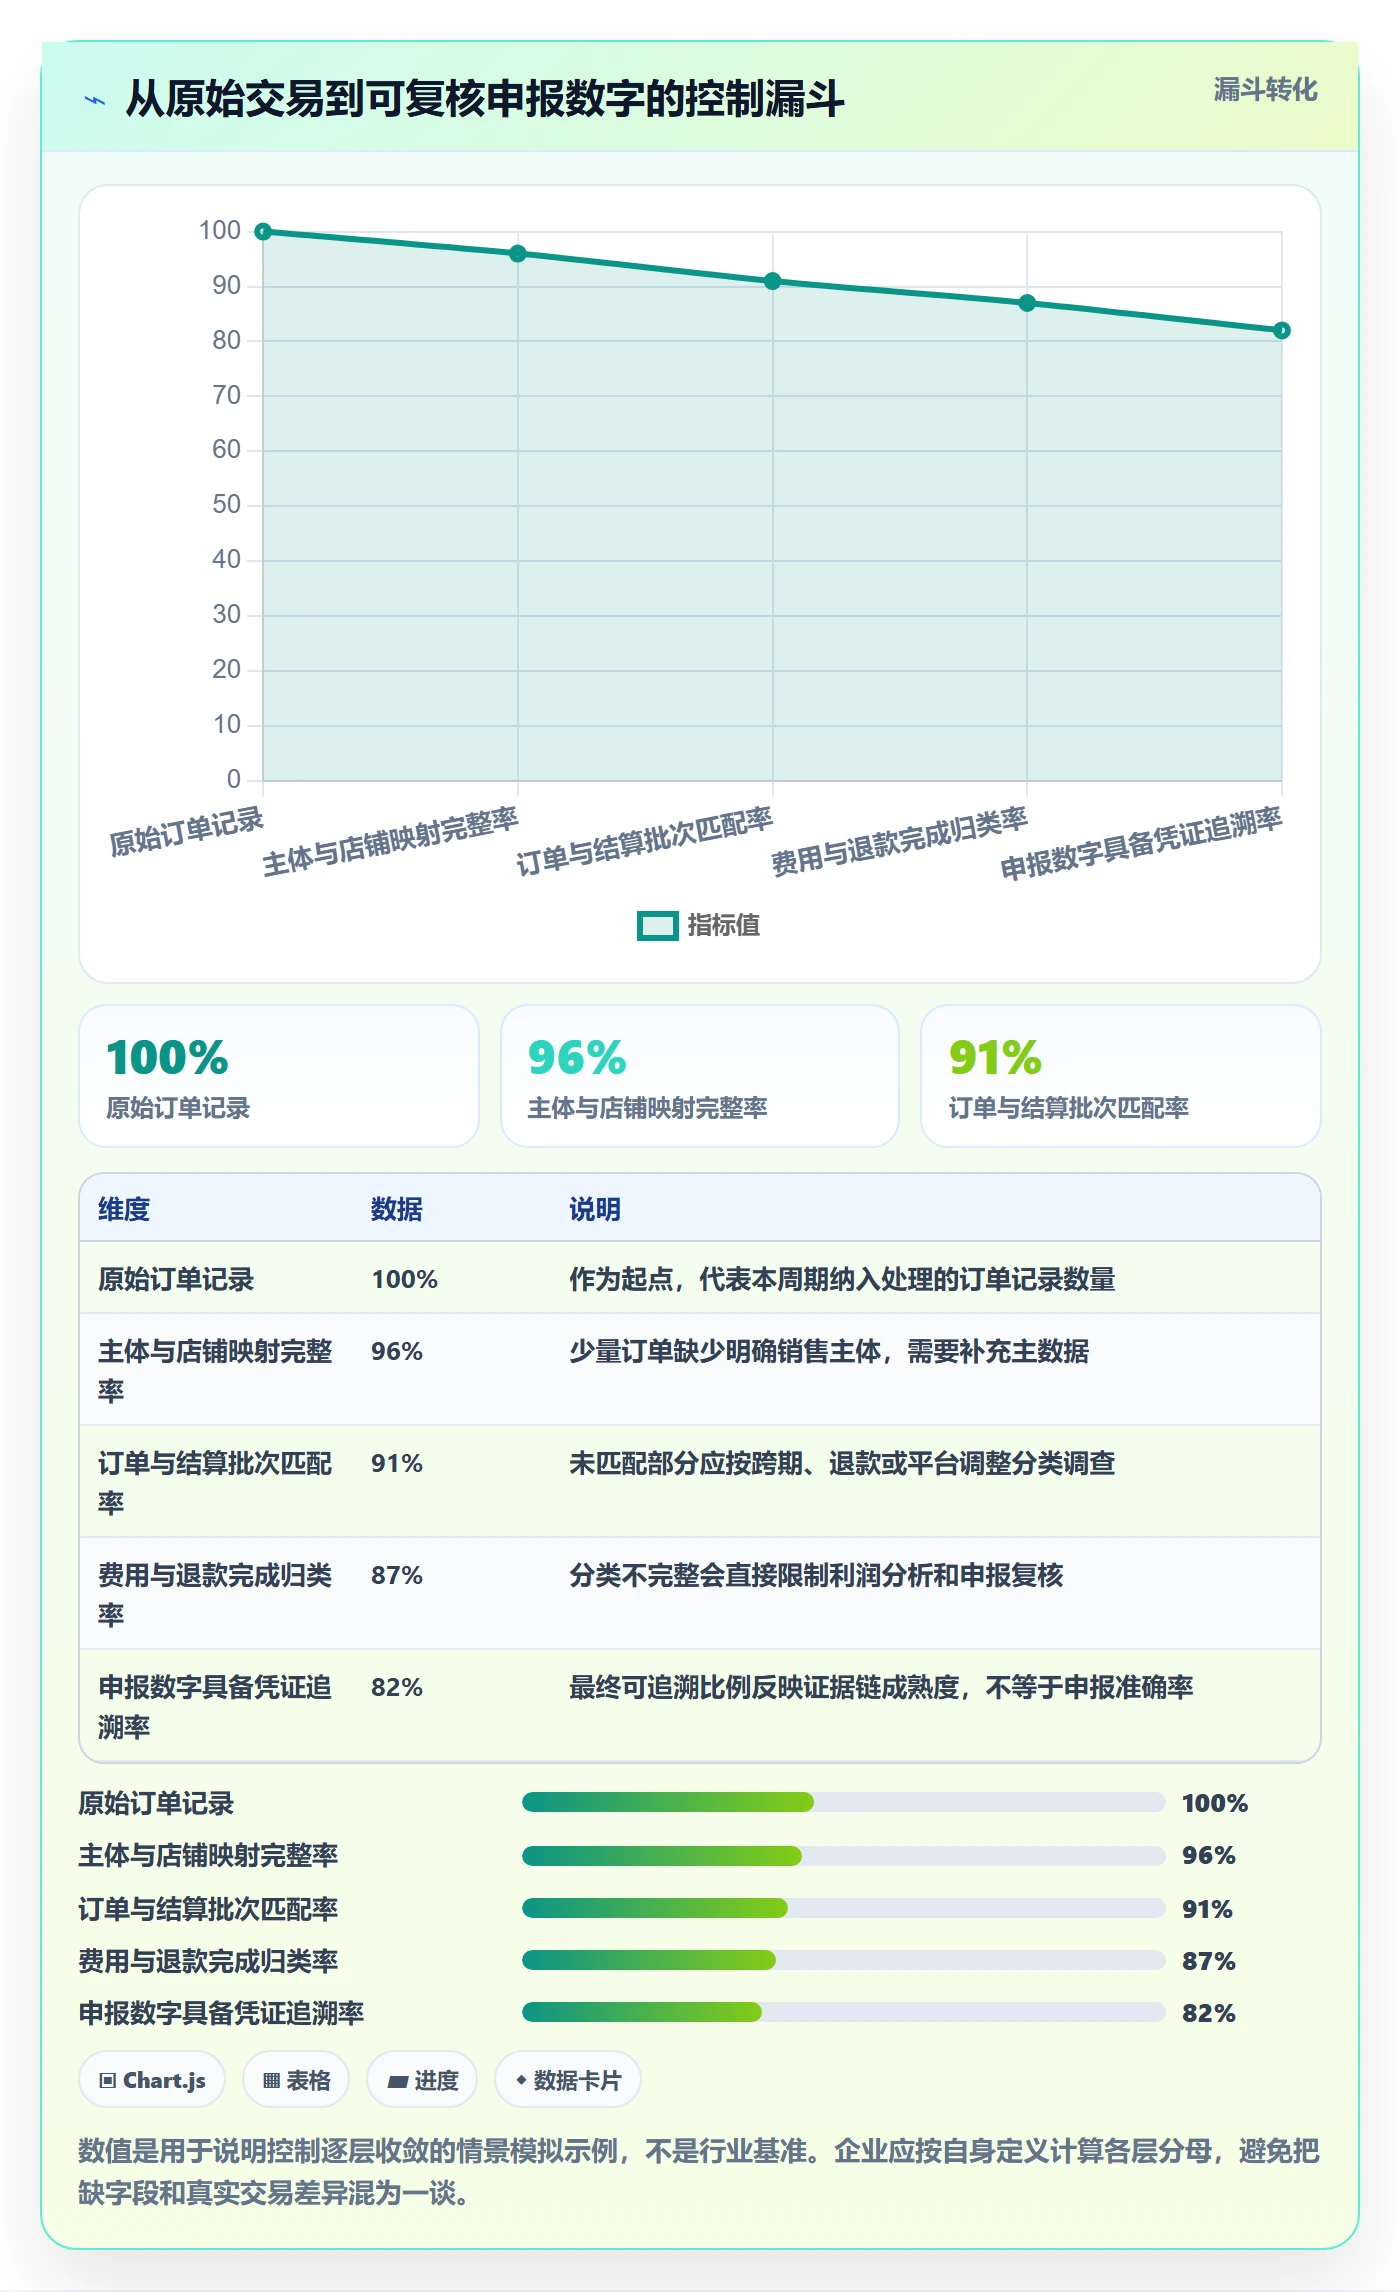Click the 维度 table column header
This screenshot has height=2292, width=1400.
(x=124, y=1210)
